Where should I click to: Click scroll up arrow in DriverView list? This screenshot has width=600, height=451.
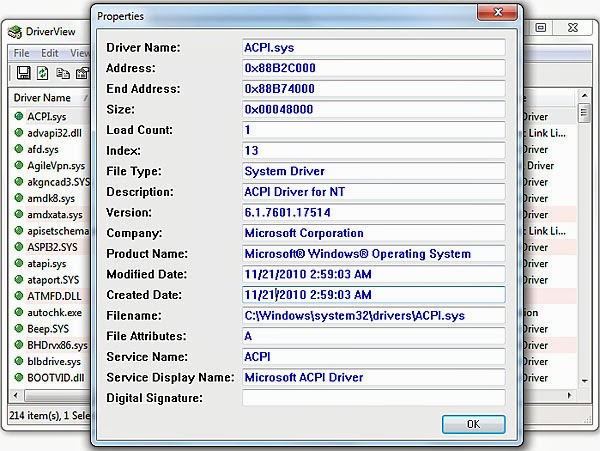(584, 95)
